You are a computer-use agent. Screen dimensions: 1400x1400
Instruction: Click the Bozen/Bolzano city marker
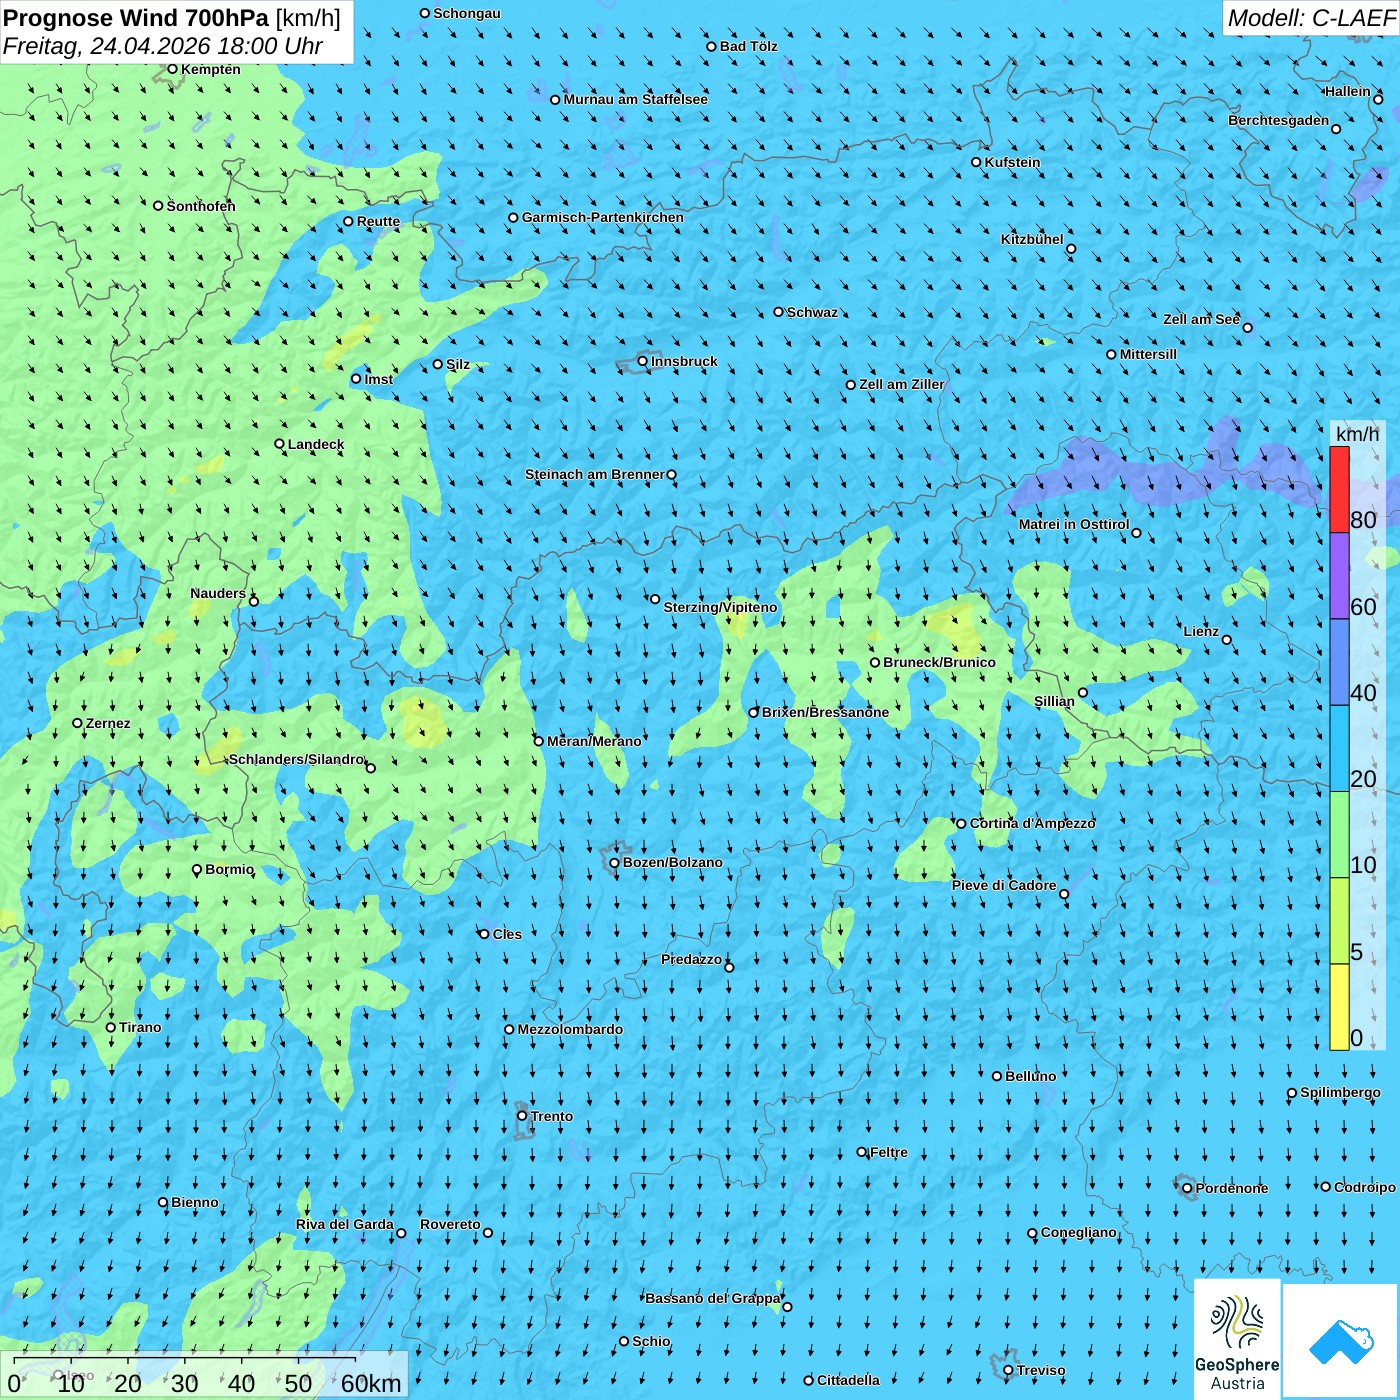615,863
